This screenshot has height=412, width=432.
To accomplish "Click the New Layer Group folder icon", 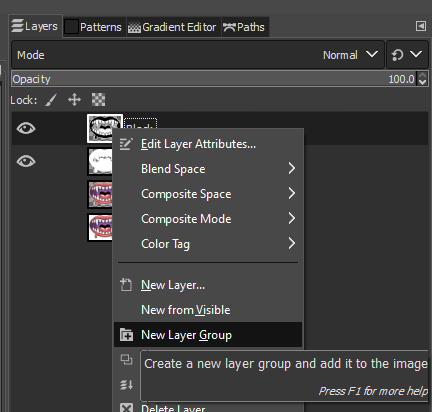I will pos(126,335).
